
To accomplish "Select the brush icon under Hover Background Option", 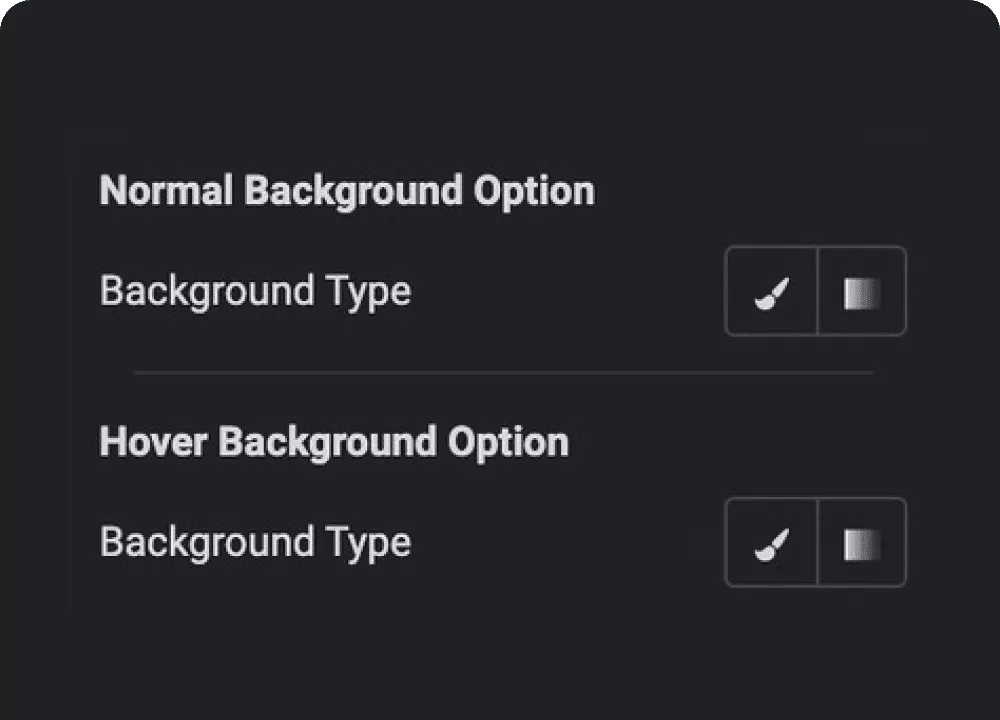I will pos(771,542).
